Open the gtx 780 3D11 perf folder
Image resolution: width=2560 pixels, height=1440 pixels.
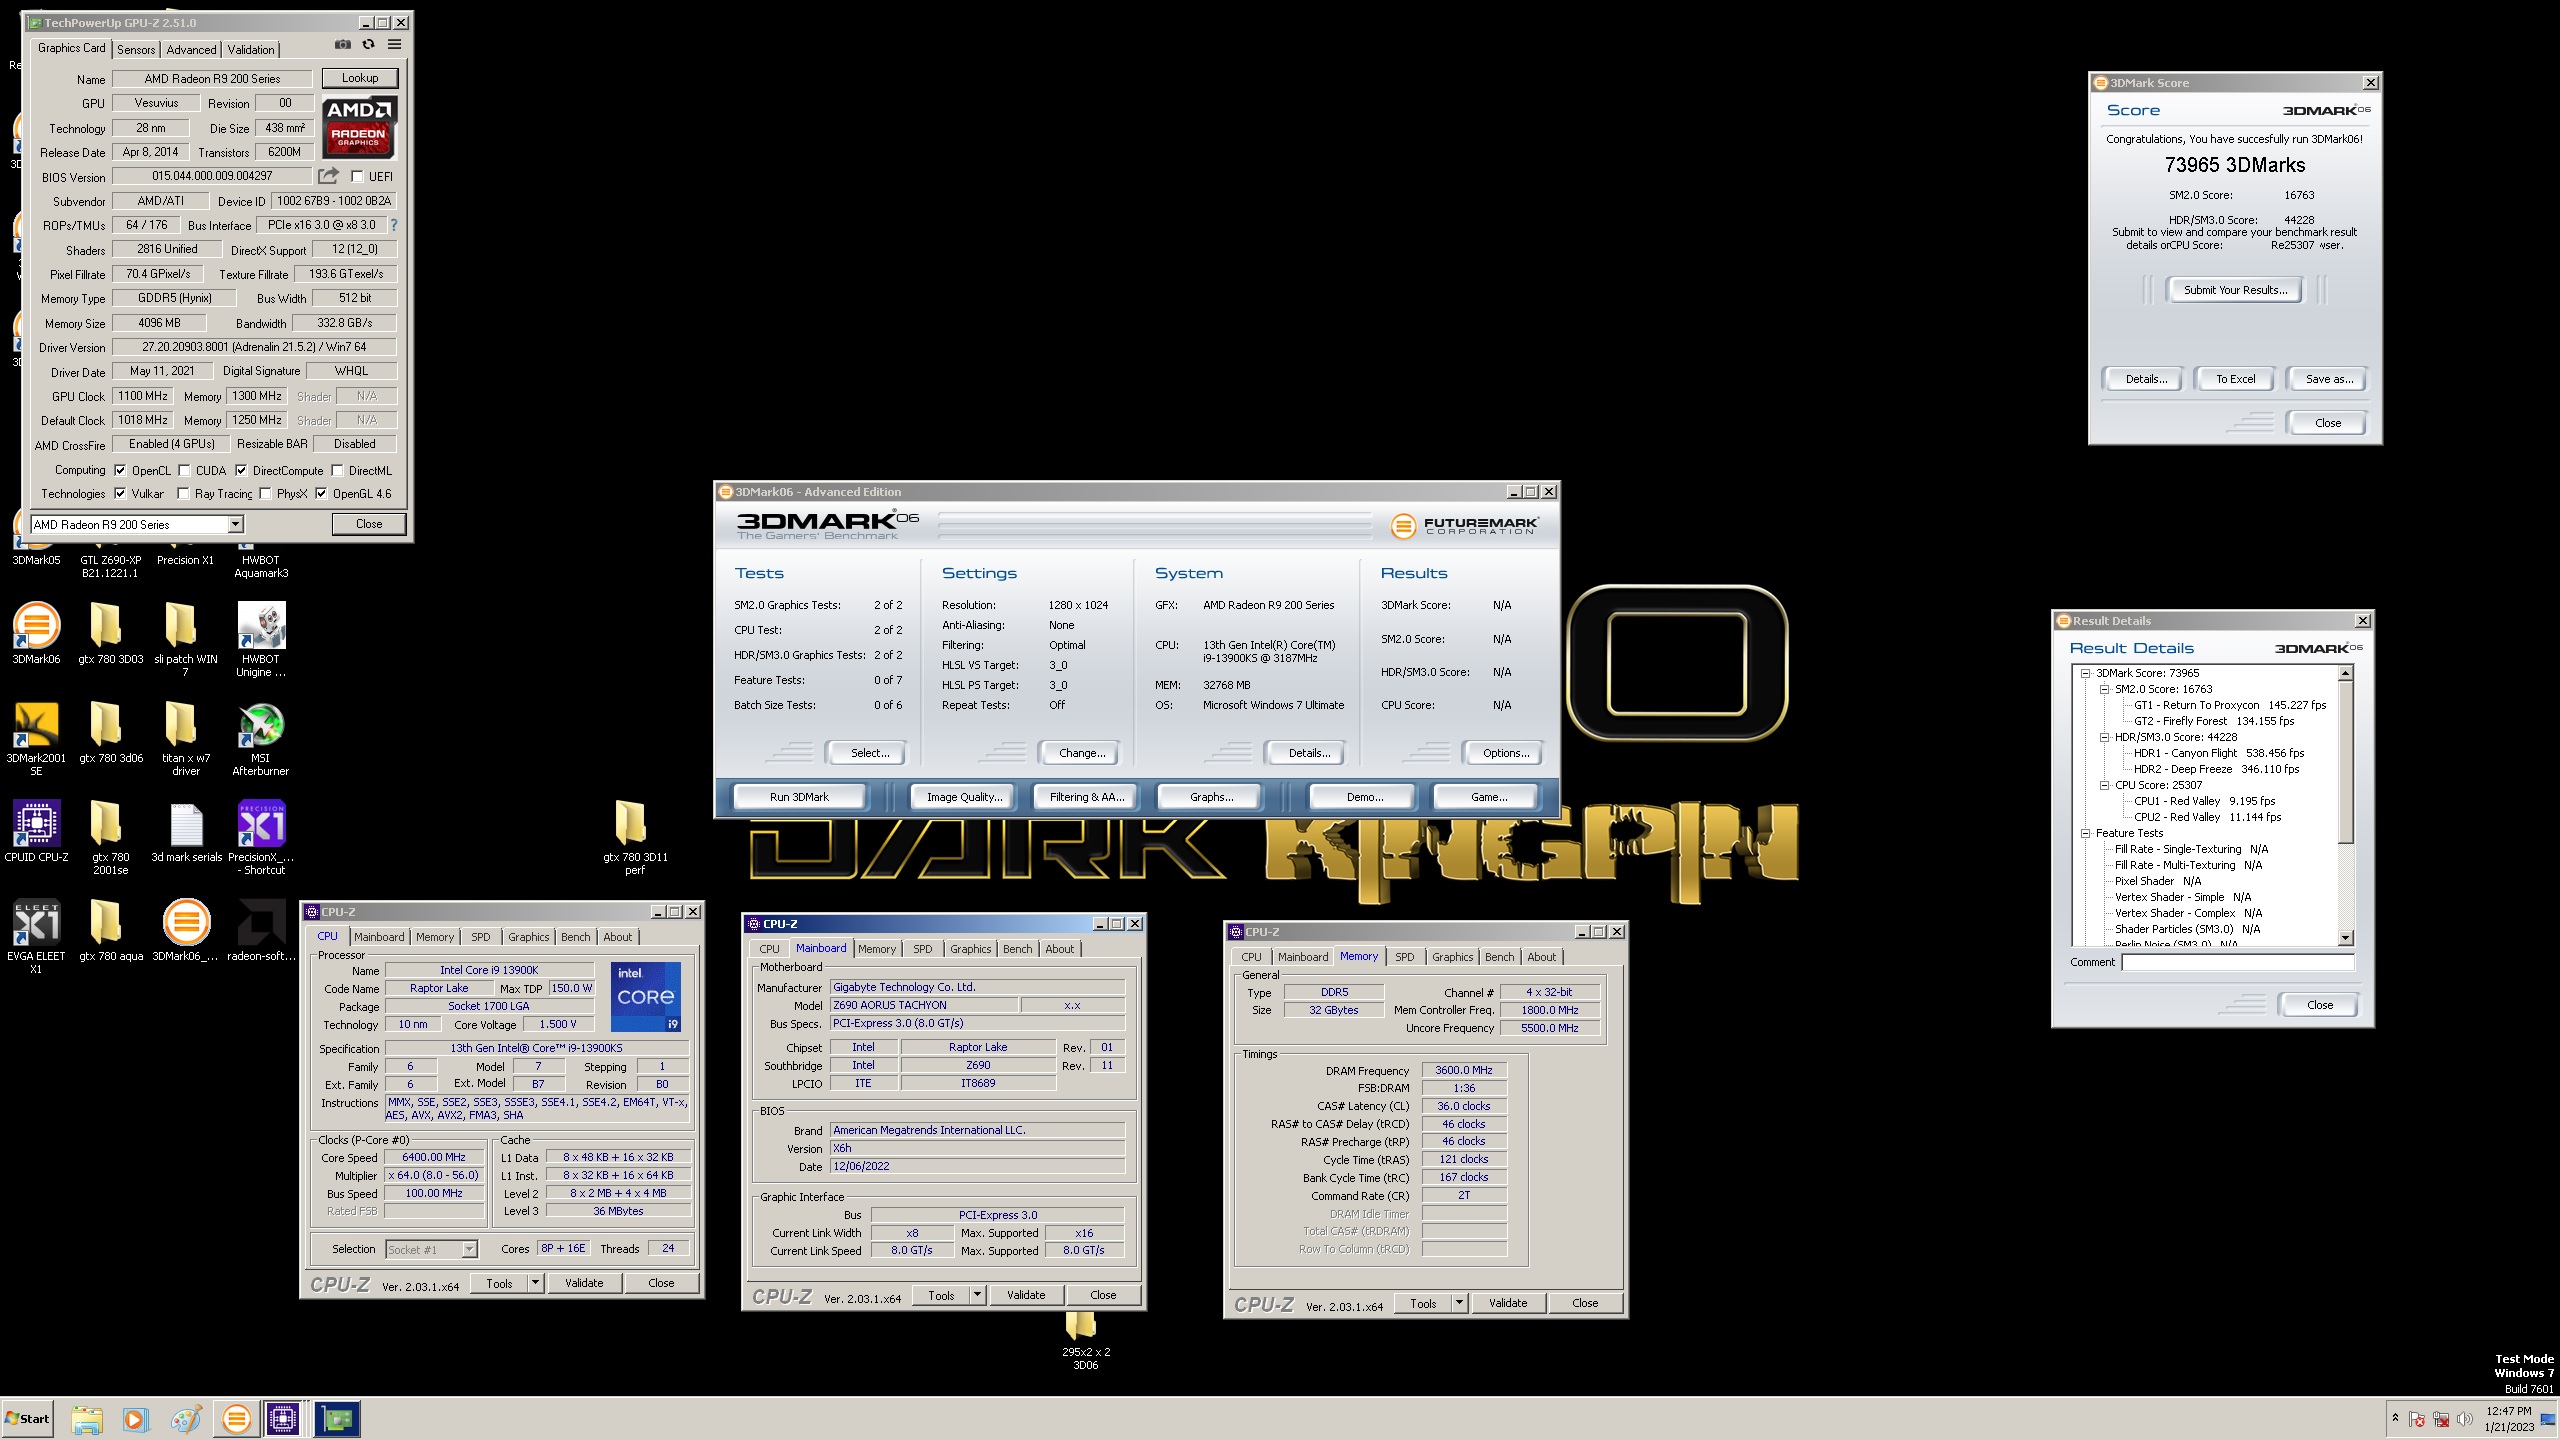tap(634, 837)
